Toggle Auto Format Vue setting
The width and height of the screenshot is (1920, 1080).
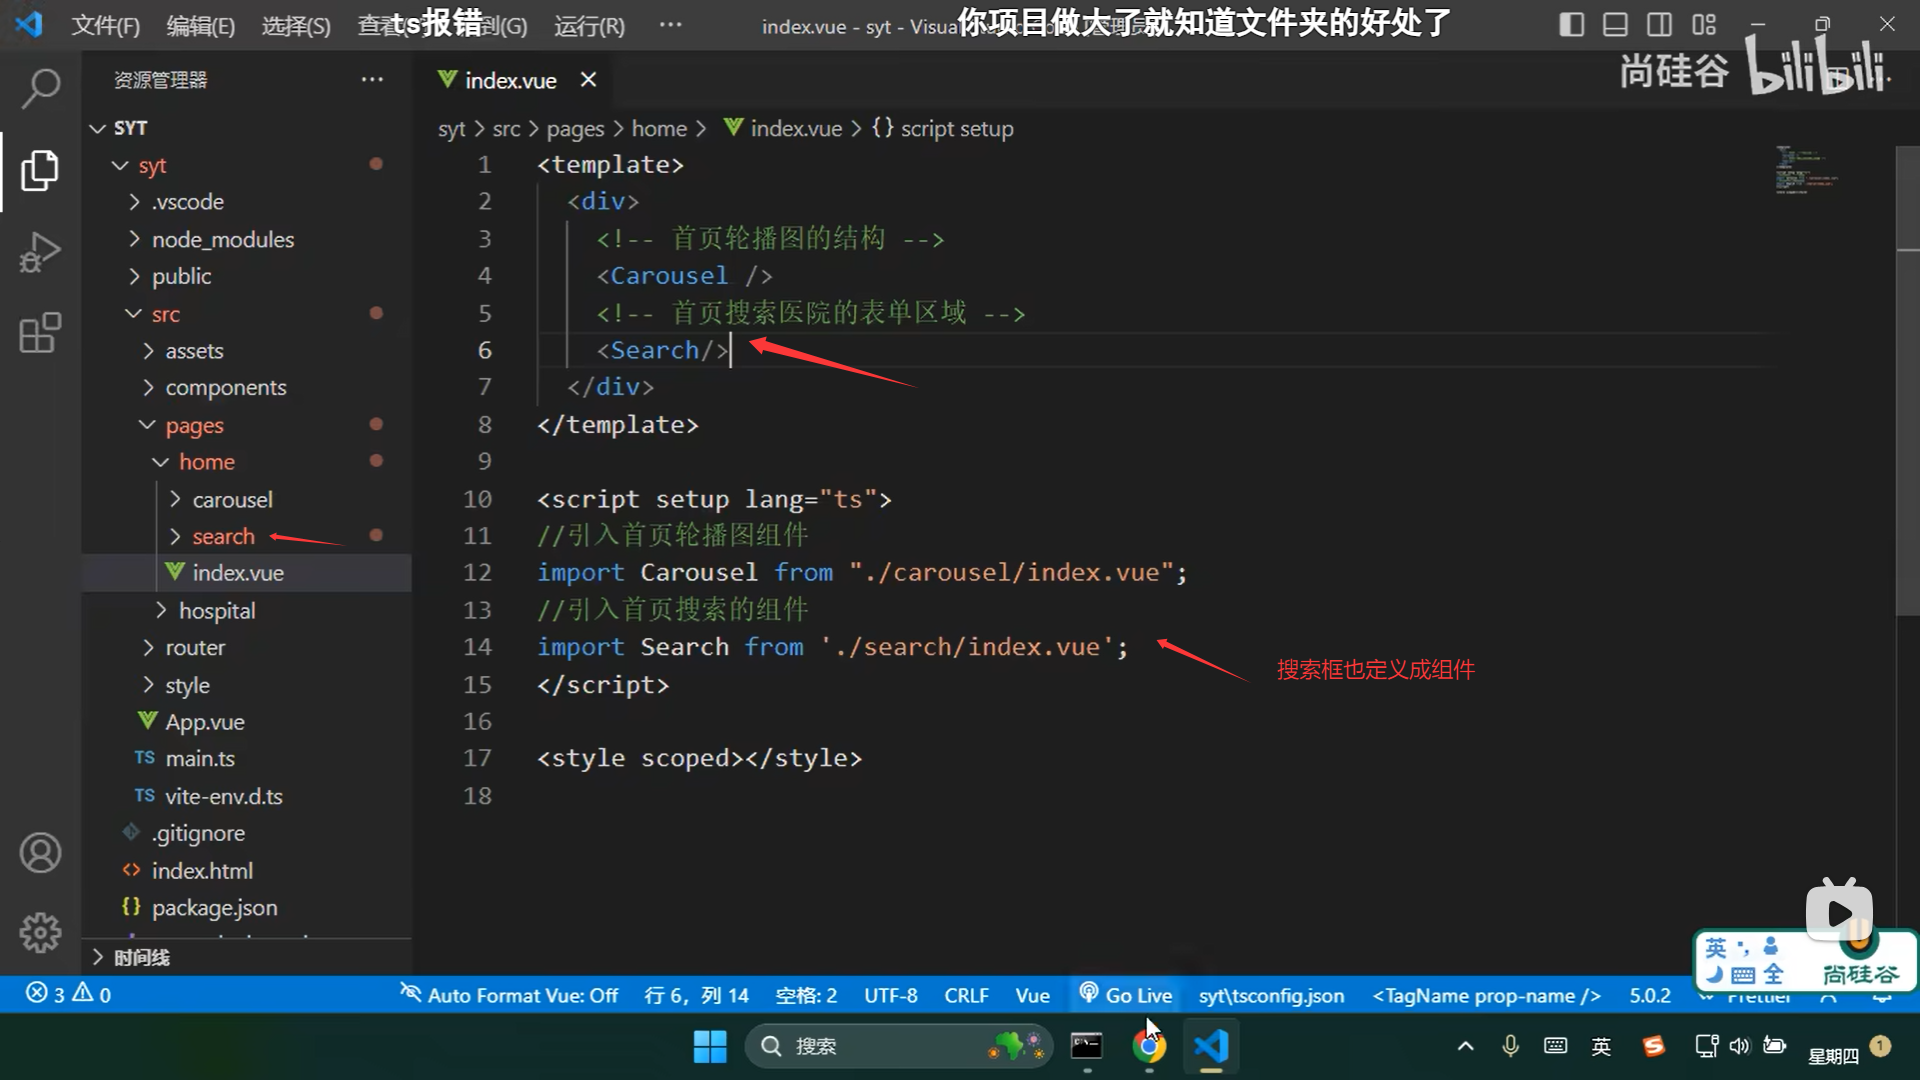[509, 995]
